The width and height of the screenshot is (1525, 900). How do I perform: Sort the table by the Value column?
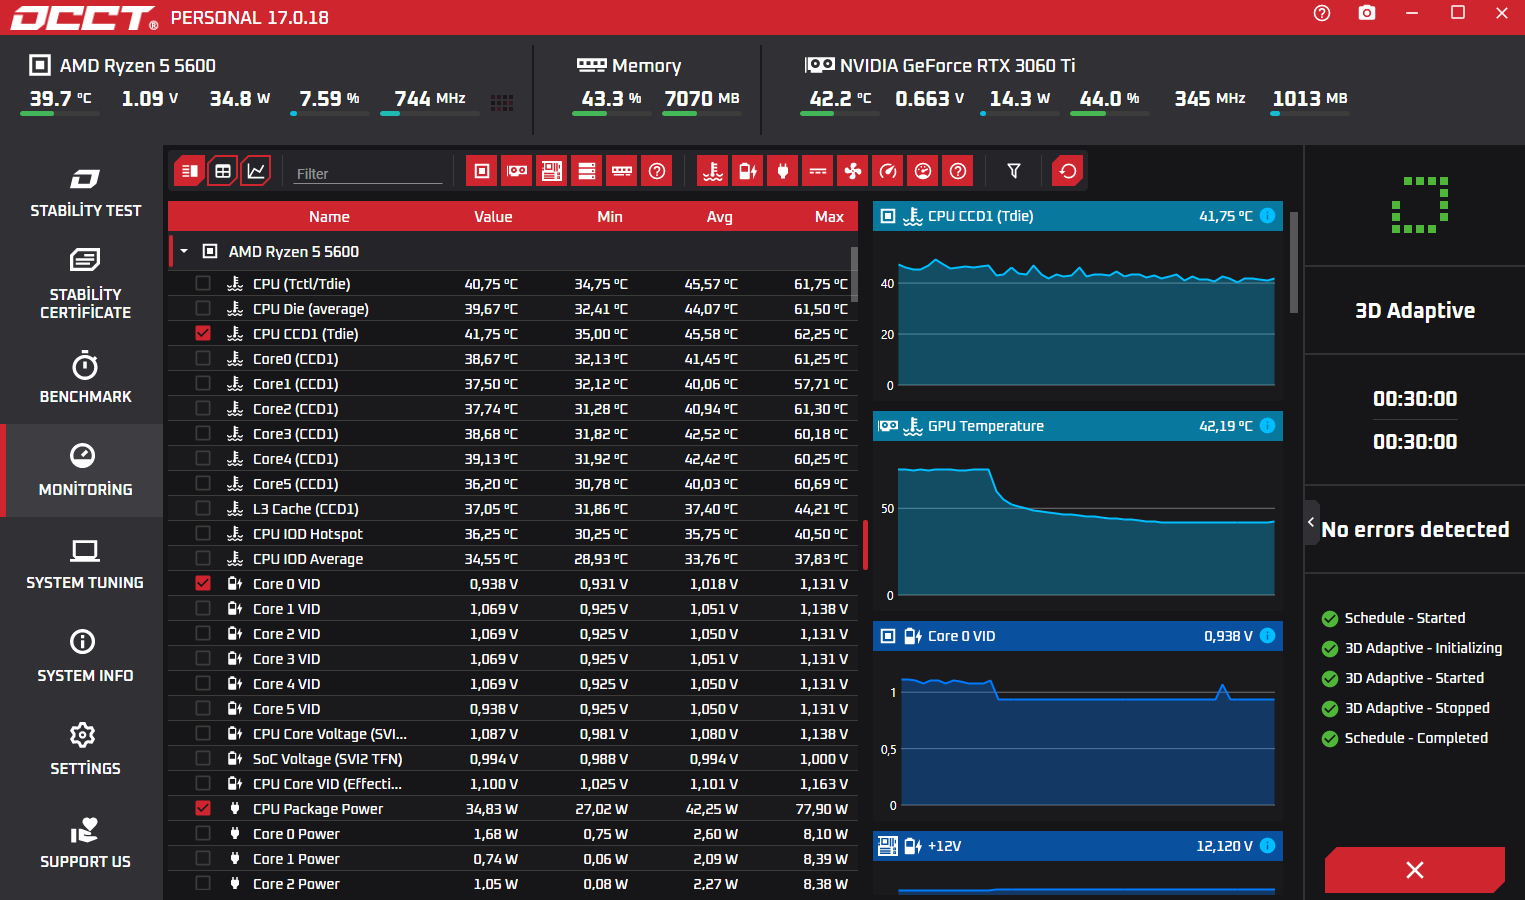493,217
